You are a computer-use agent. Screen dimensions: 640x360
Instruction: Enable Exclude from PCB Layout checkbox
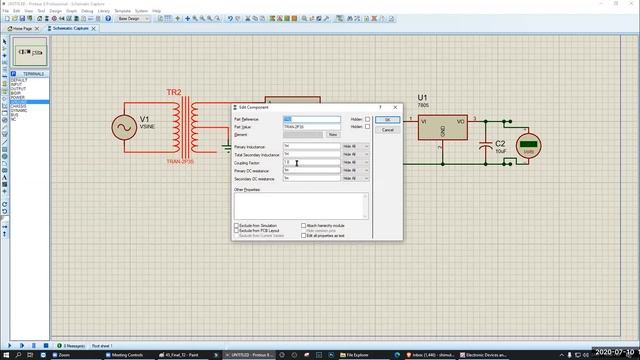pyautogui.click(x=236, y=231)
